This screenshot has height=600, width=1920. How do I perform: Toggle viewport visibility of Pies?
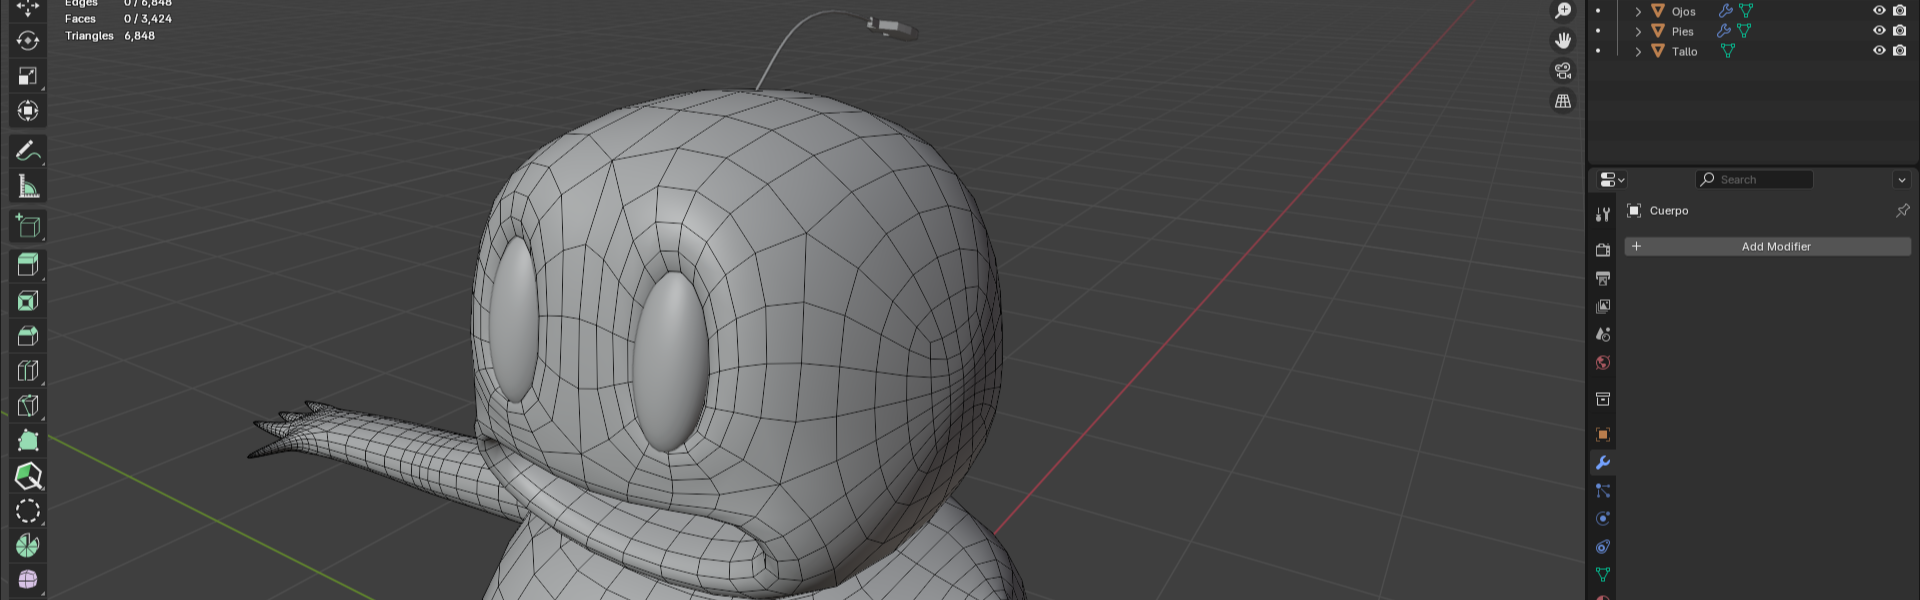coord(1879,31)
